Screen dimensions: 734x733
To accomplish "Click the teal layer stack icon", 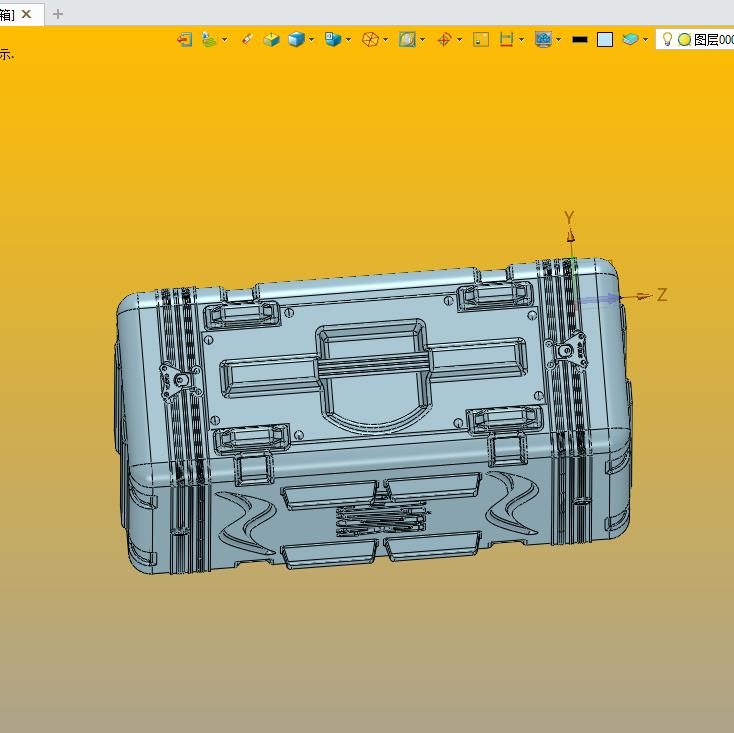I will (x=630, y=39).
